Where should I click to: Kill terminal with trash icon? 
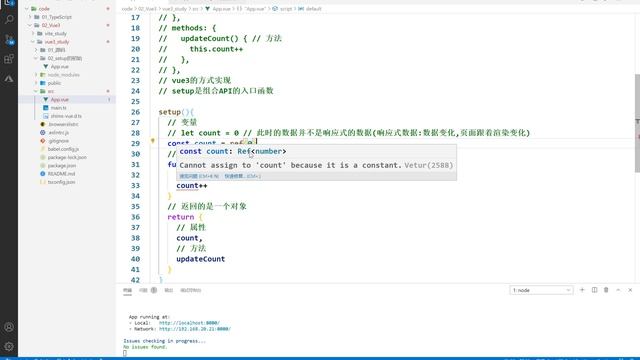click(x=606, y=290)
